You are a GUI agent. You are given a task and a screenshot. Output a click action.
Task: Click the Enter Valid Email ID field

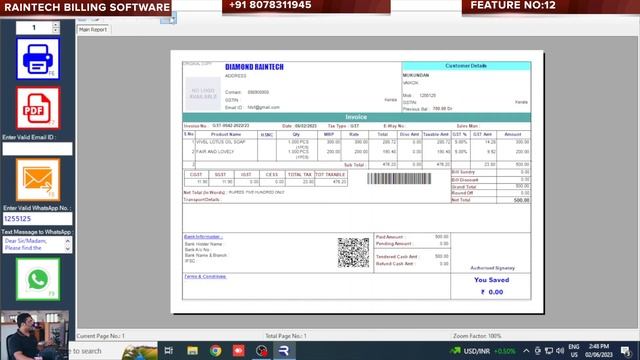coord(37,149)
